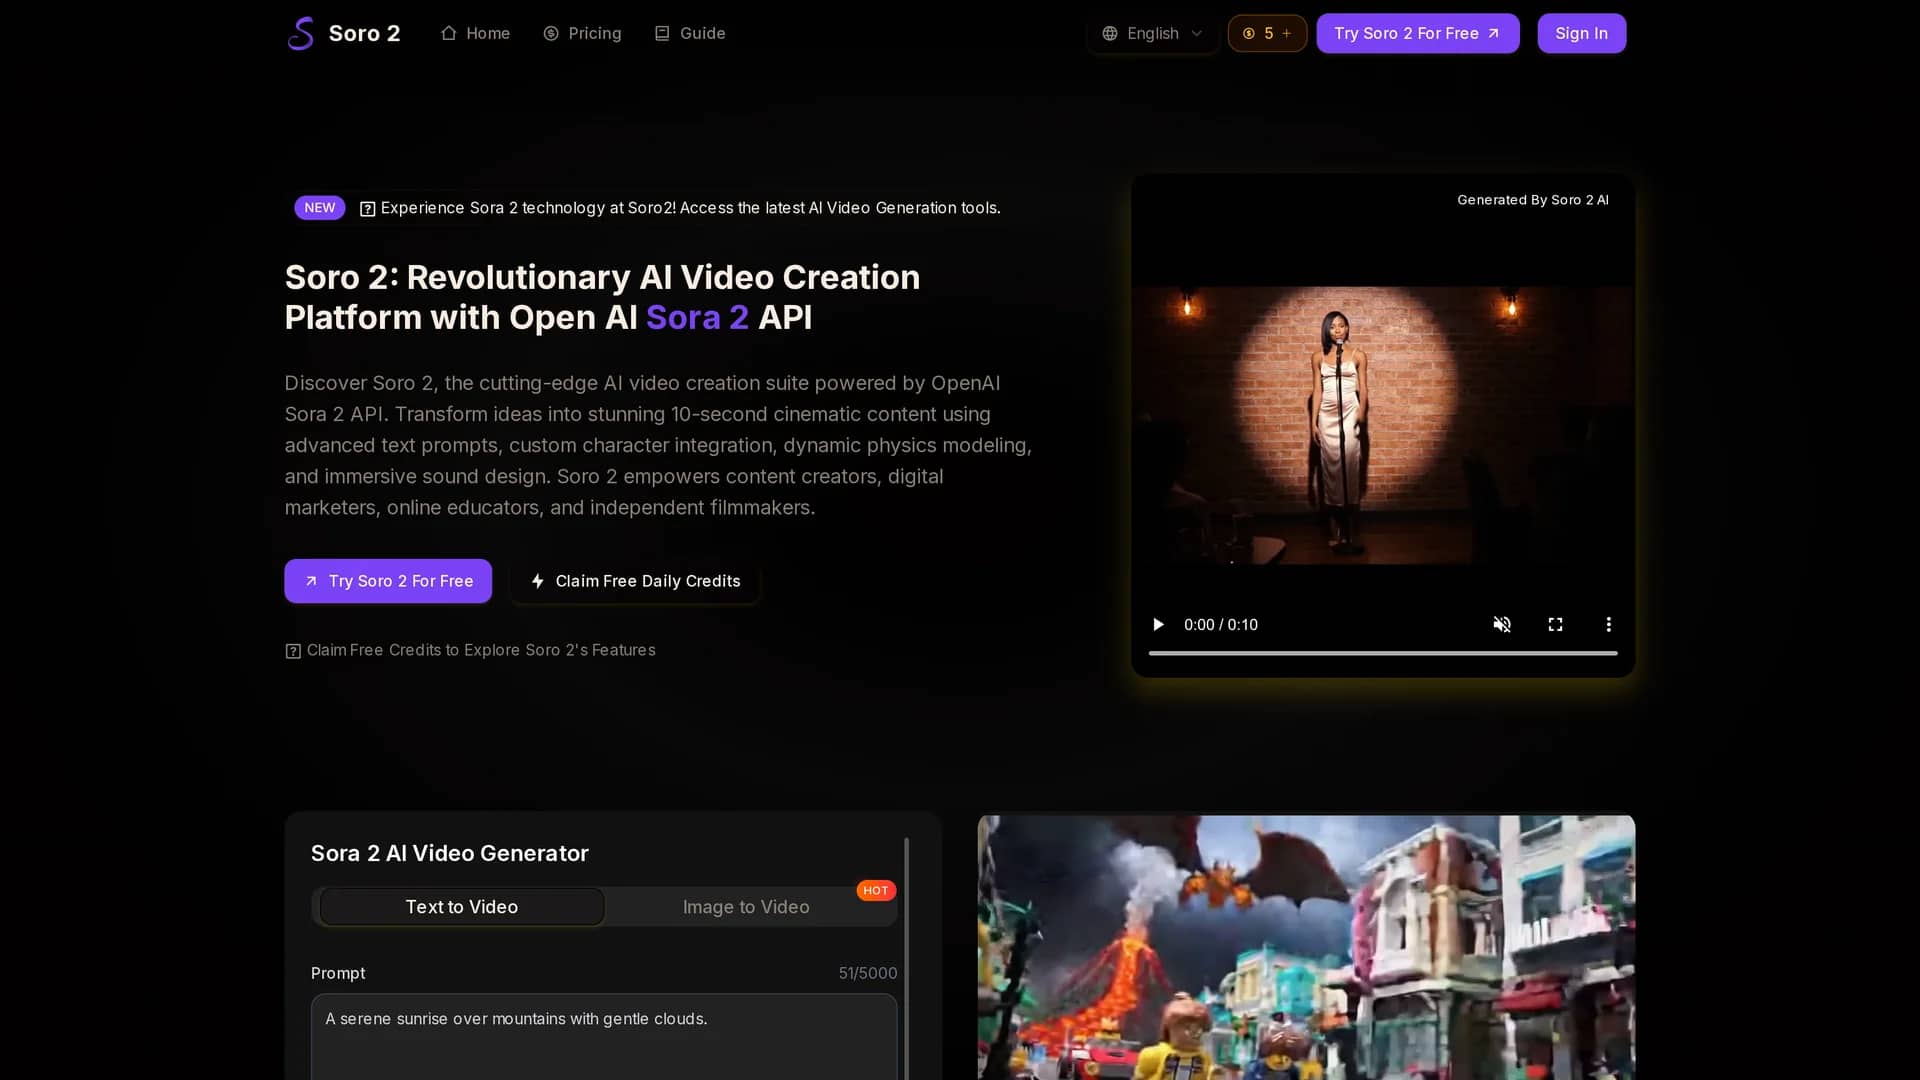Click the plus icon beside credits
This screenshot has width=1920, height=1080.
click(1287, 33)
